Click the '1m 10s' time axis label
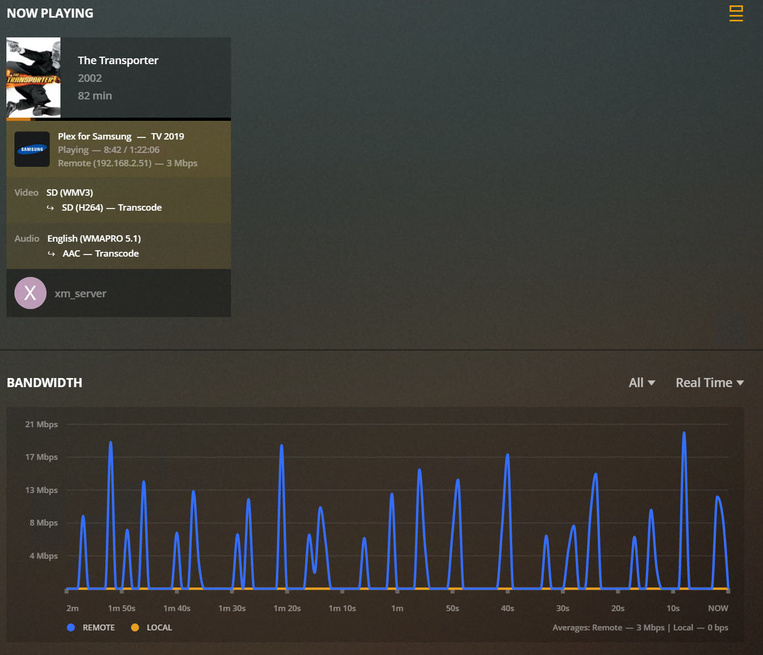763x655 pixels. pos(342,608)
